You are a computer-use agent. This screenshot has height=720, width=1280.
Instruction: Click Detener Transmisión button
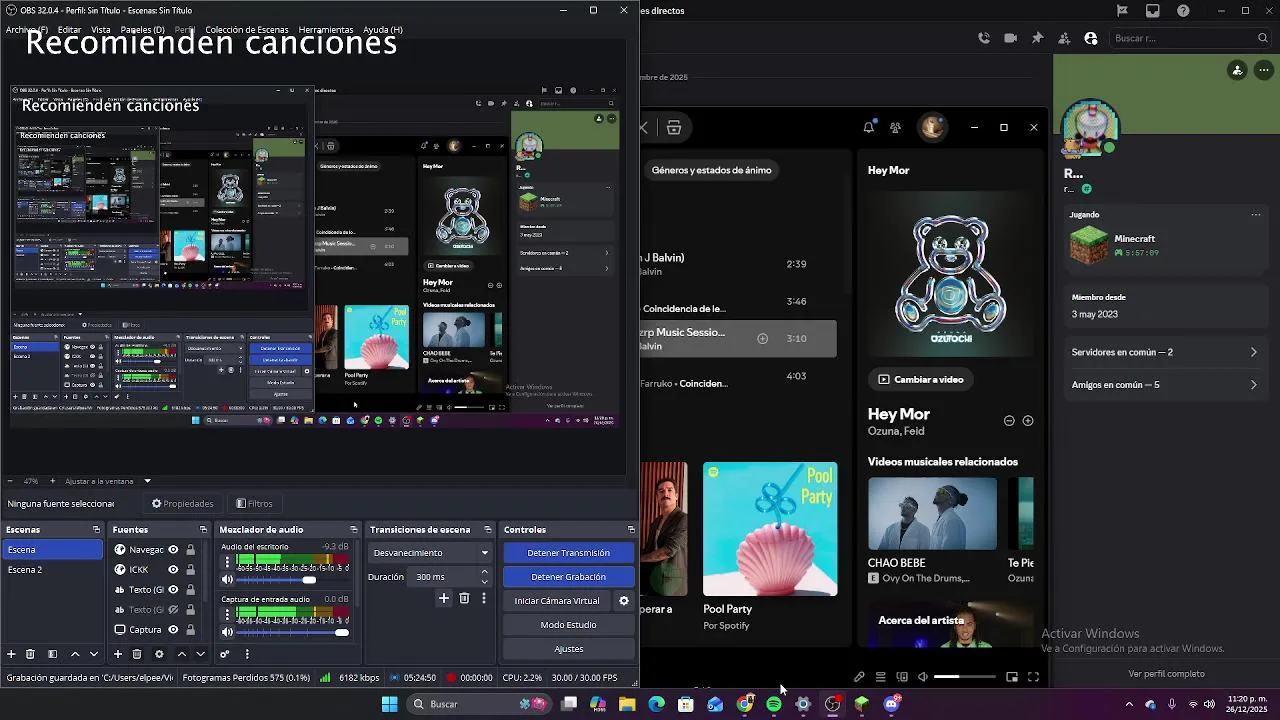[x=568, y=553]
